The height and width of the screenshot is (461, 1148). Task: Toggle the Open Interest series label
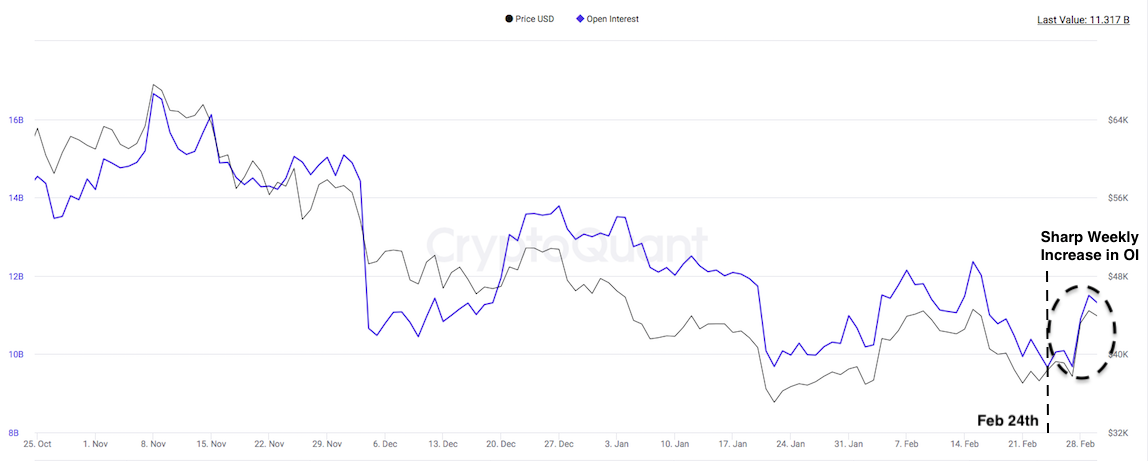[612, 19]
